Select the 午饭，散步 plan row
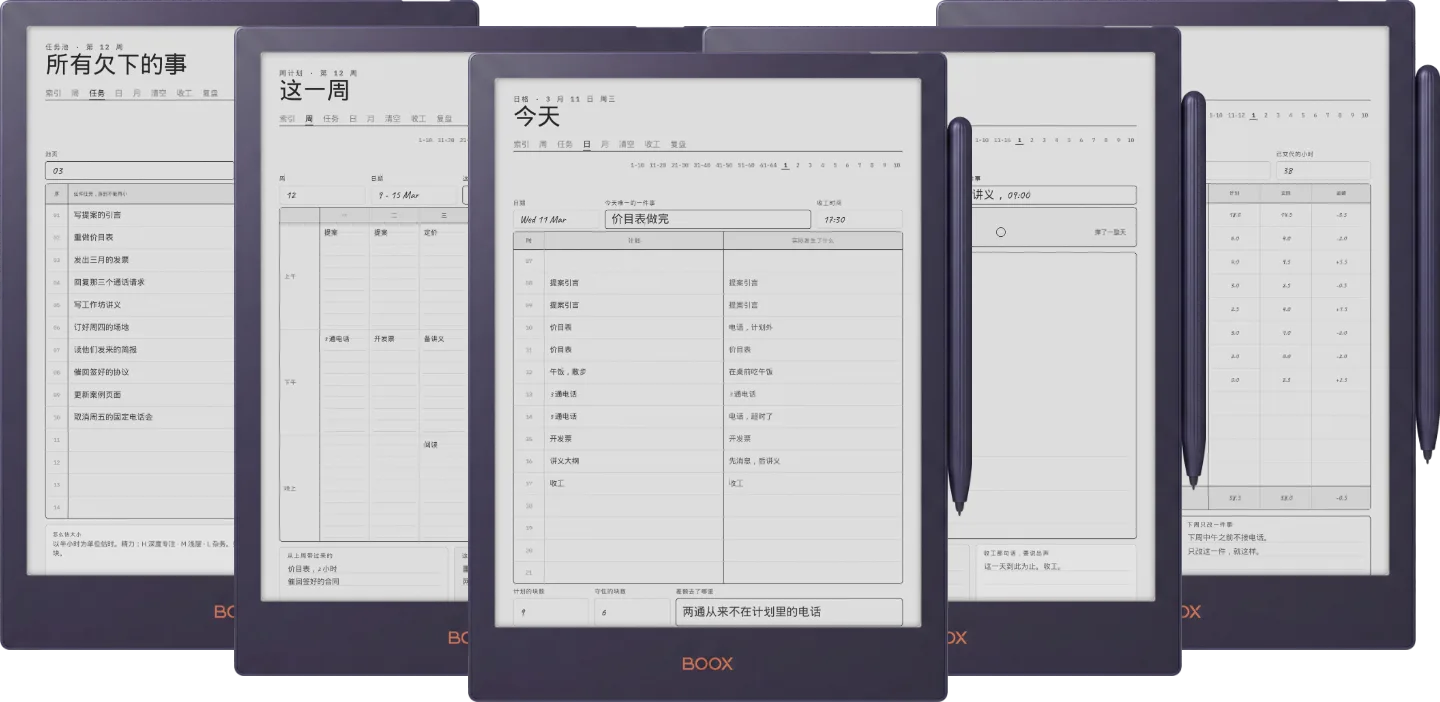This screenshot has width=1440, height=702. [634, 372]
